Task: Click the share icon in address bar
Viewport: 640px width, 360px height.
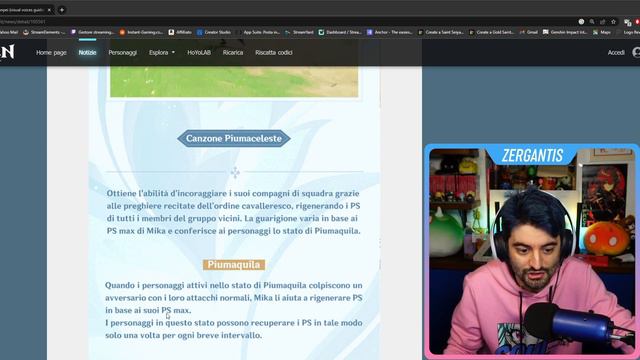Action: [602, 22]
